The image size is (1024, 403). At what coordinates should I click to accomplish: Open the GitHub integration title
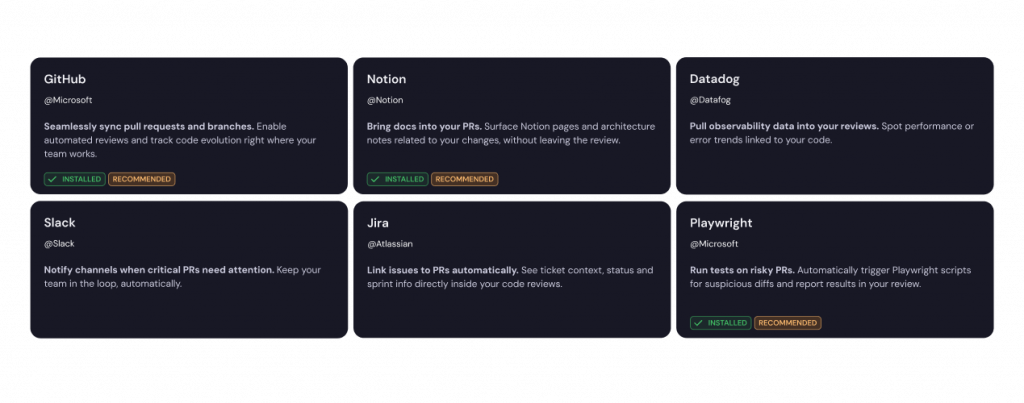click(x=65, y=79)
